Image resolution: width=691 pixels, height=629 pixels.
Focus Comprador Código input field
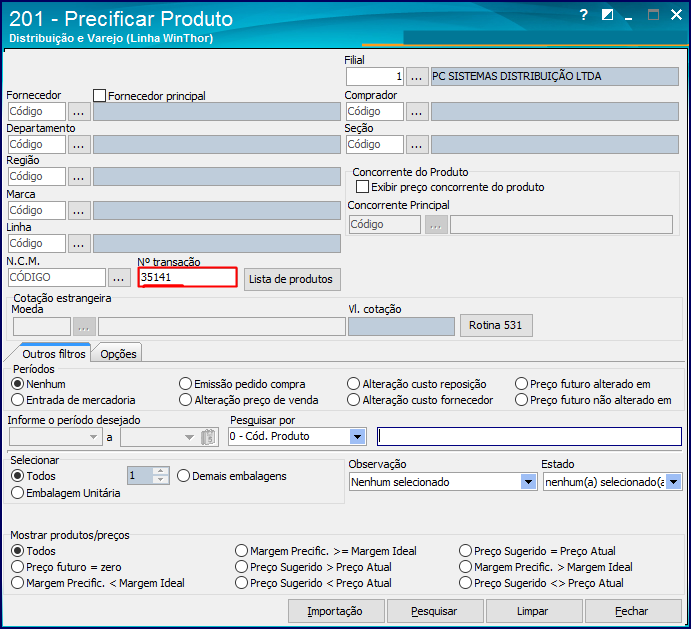[x=375, y=112]
